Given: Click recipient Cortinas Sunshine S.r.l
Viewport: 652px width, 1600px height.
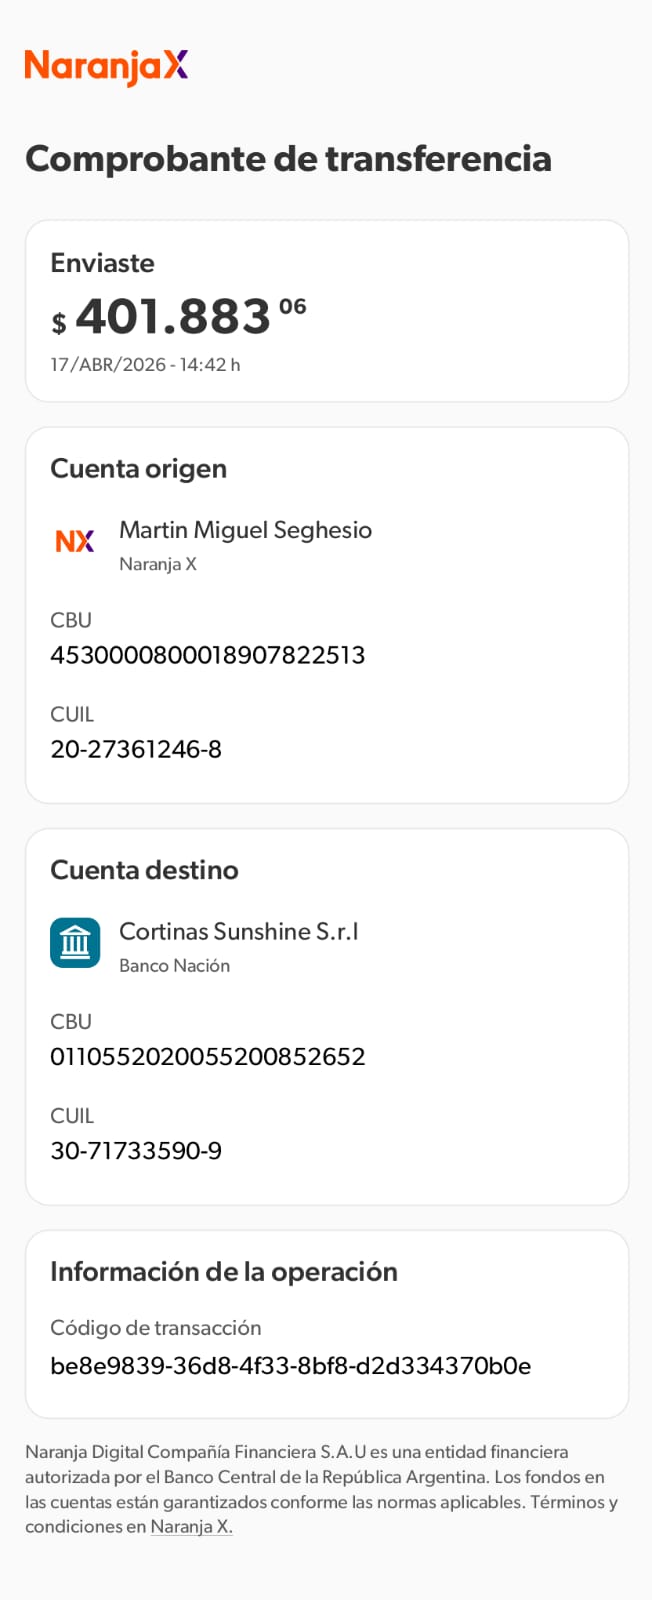Looking at the screenshot, I should [238, 932].
